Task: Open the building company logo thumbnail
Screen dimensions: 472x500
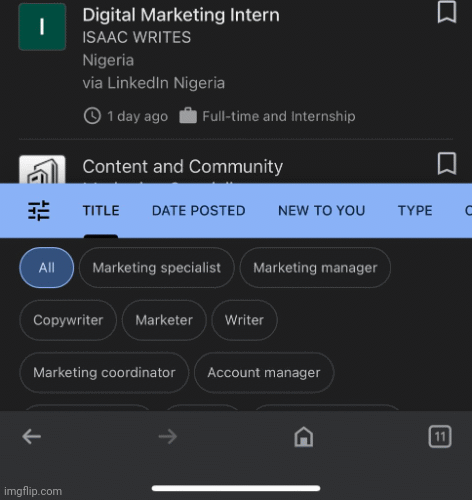Action: click(x=42, y=169)
